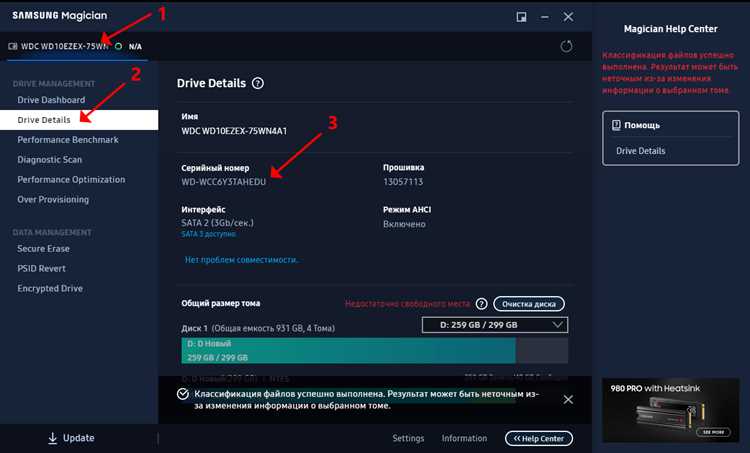Click the AHCI mode value Включено

pyautogui.click(x=404, y=224)
